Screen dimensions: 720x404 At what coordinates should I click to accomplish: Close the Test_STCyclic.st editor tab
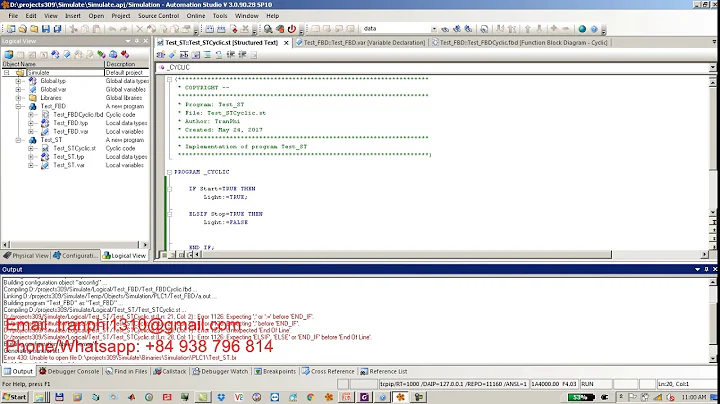[286, 43]
